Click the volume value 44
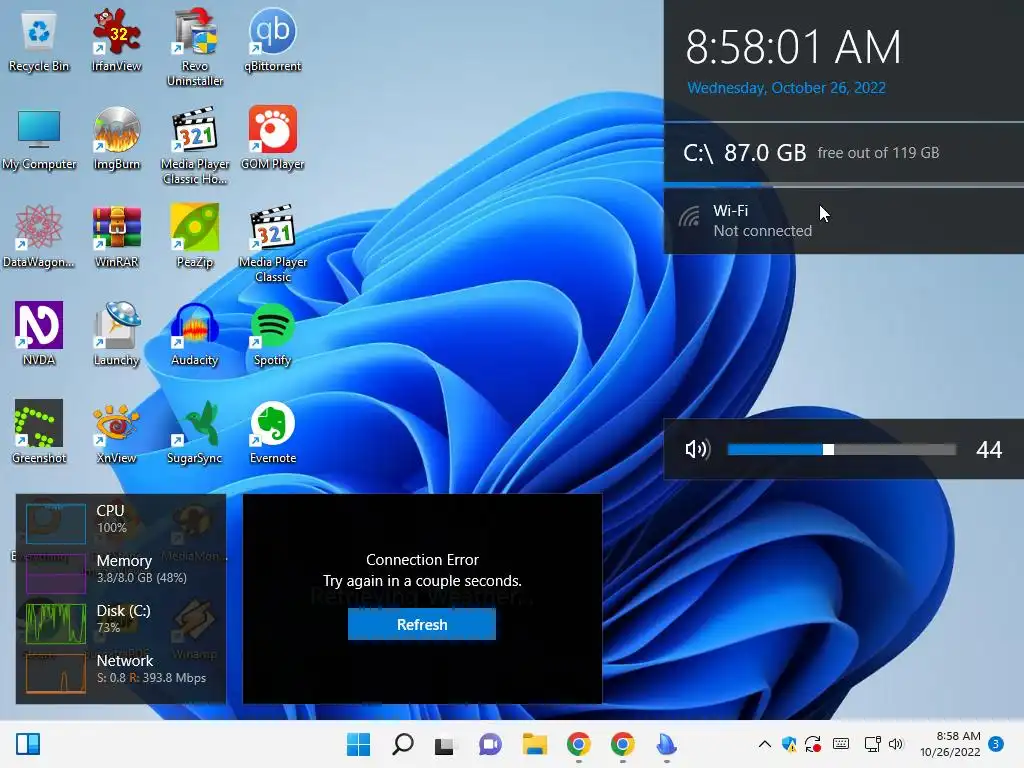Image resolution: width=1024 pixels, height=768 pixels. pyautogui.click(x=989, y=449)
